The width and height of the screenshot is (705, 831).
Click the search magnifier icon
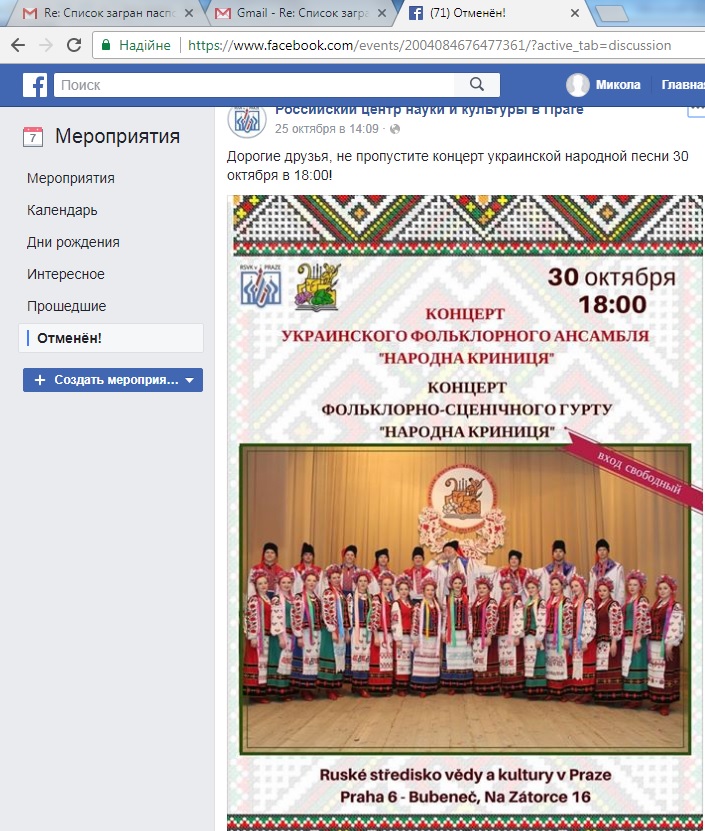click(x=477, y=85)
